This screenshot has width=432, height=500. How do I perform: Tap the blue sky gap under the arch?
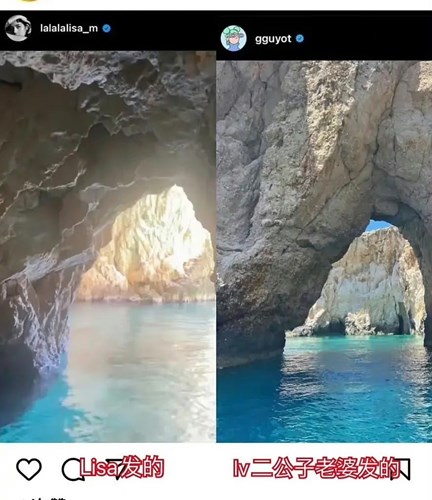click(x=378, y=226)
